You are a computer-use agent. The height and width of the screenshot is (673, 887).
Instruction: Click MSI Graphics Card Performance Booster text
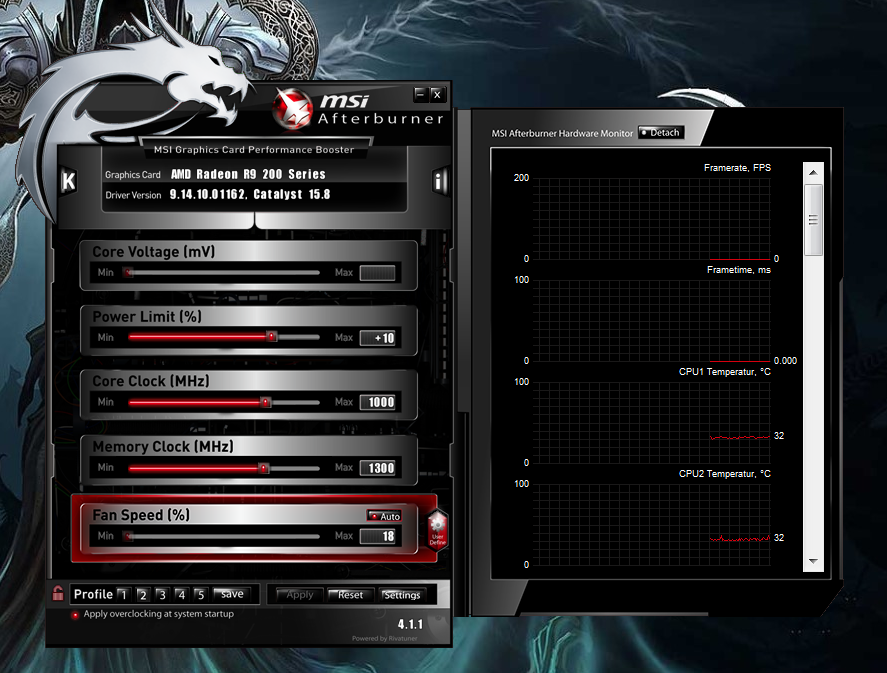254,150
